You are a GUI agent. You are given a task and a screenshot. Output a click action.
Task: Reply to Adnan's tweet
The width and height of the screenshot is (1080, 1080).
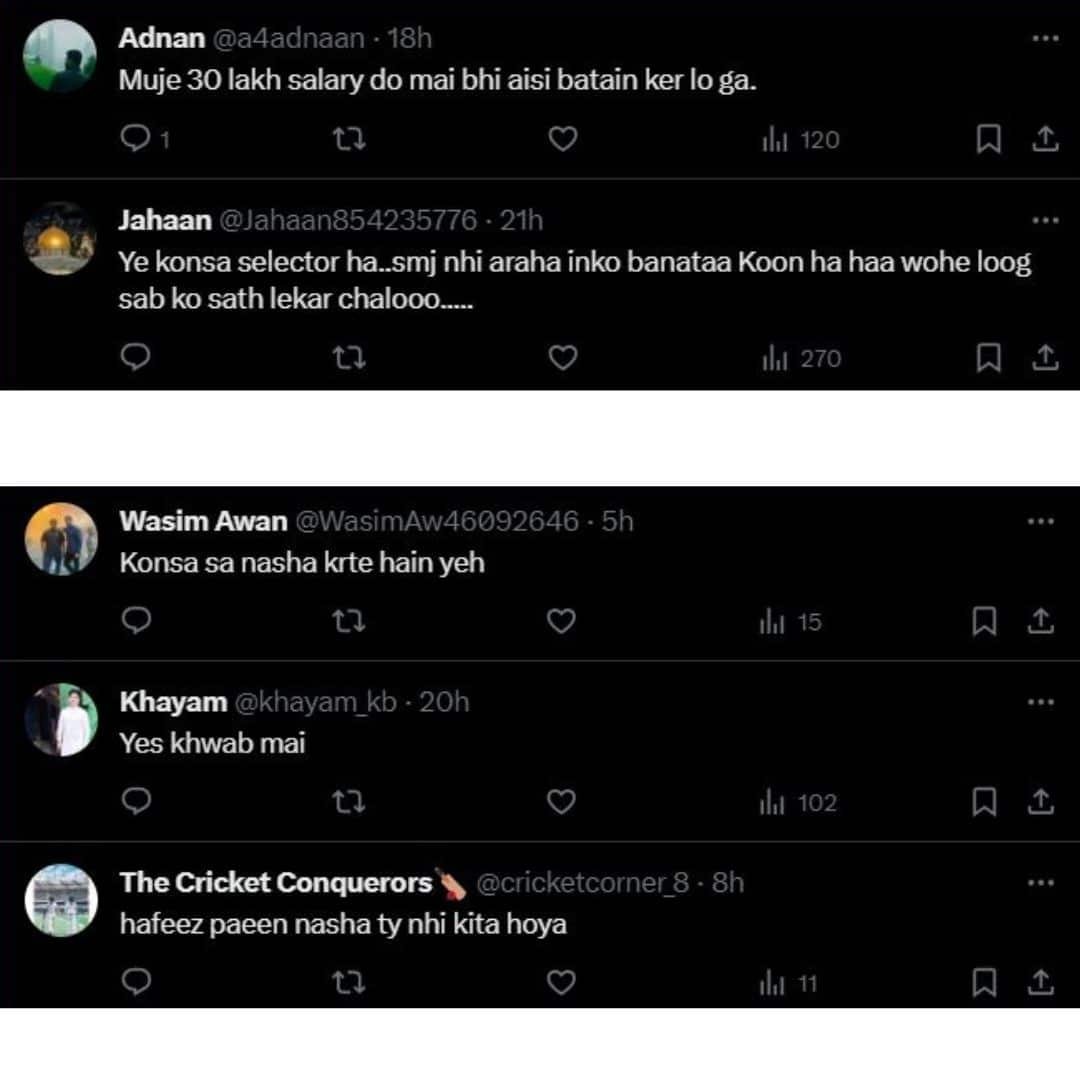click(x=135, y=140)
